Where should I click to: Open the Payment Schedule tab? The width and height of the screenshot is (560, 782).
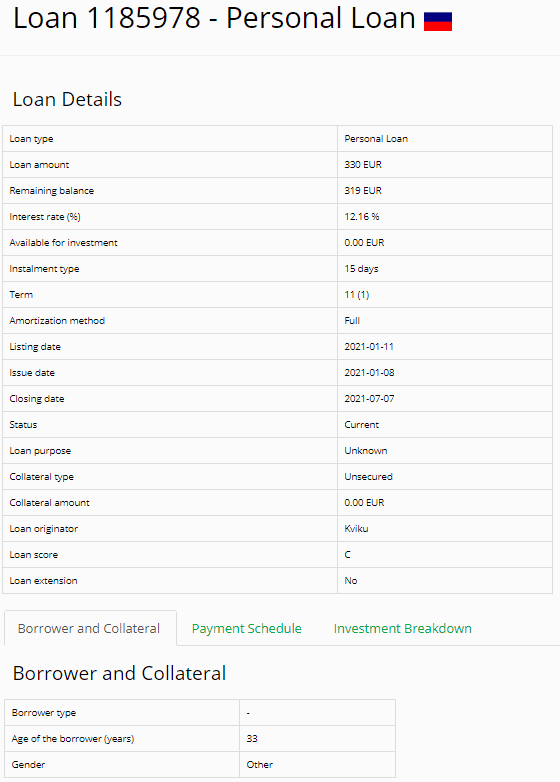(246, 628)
